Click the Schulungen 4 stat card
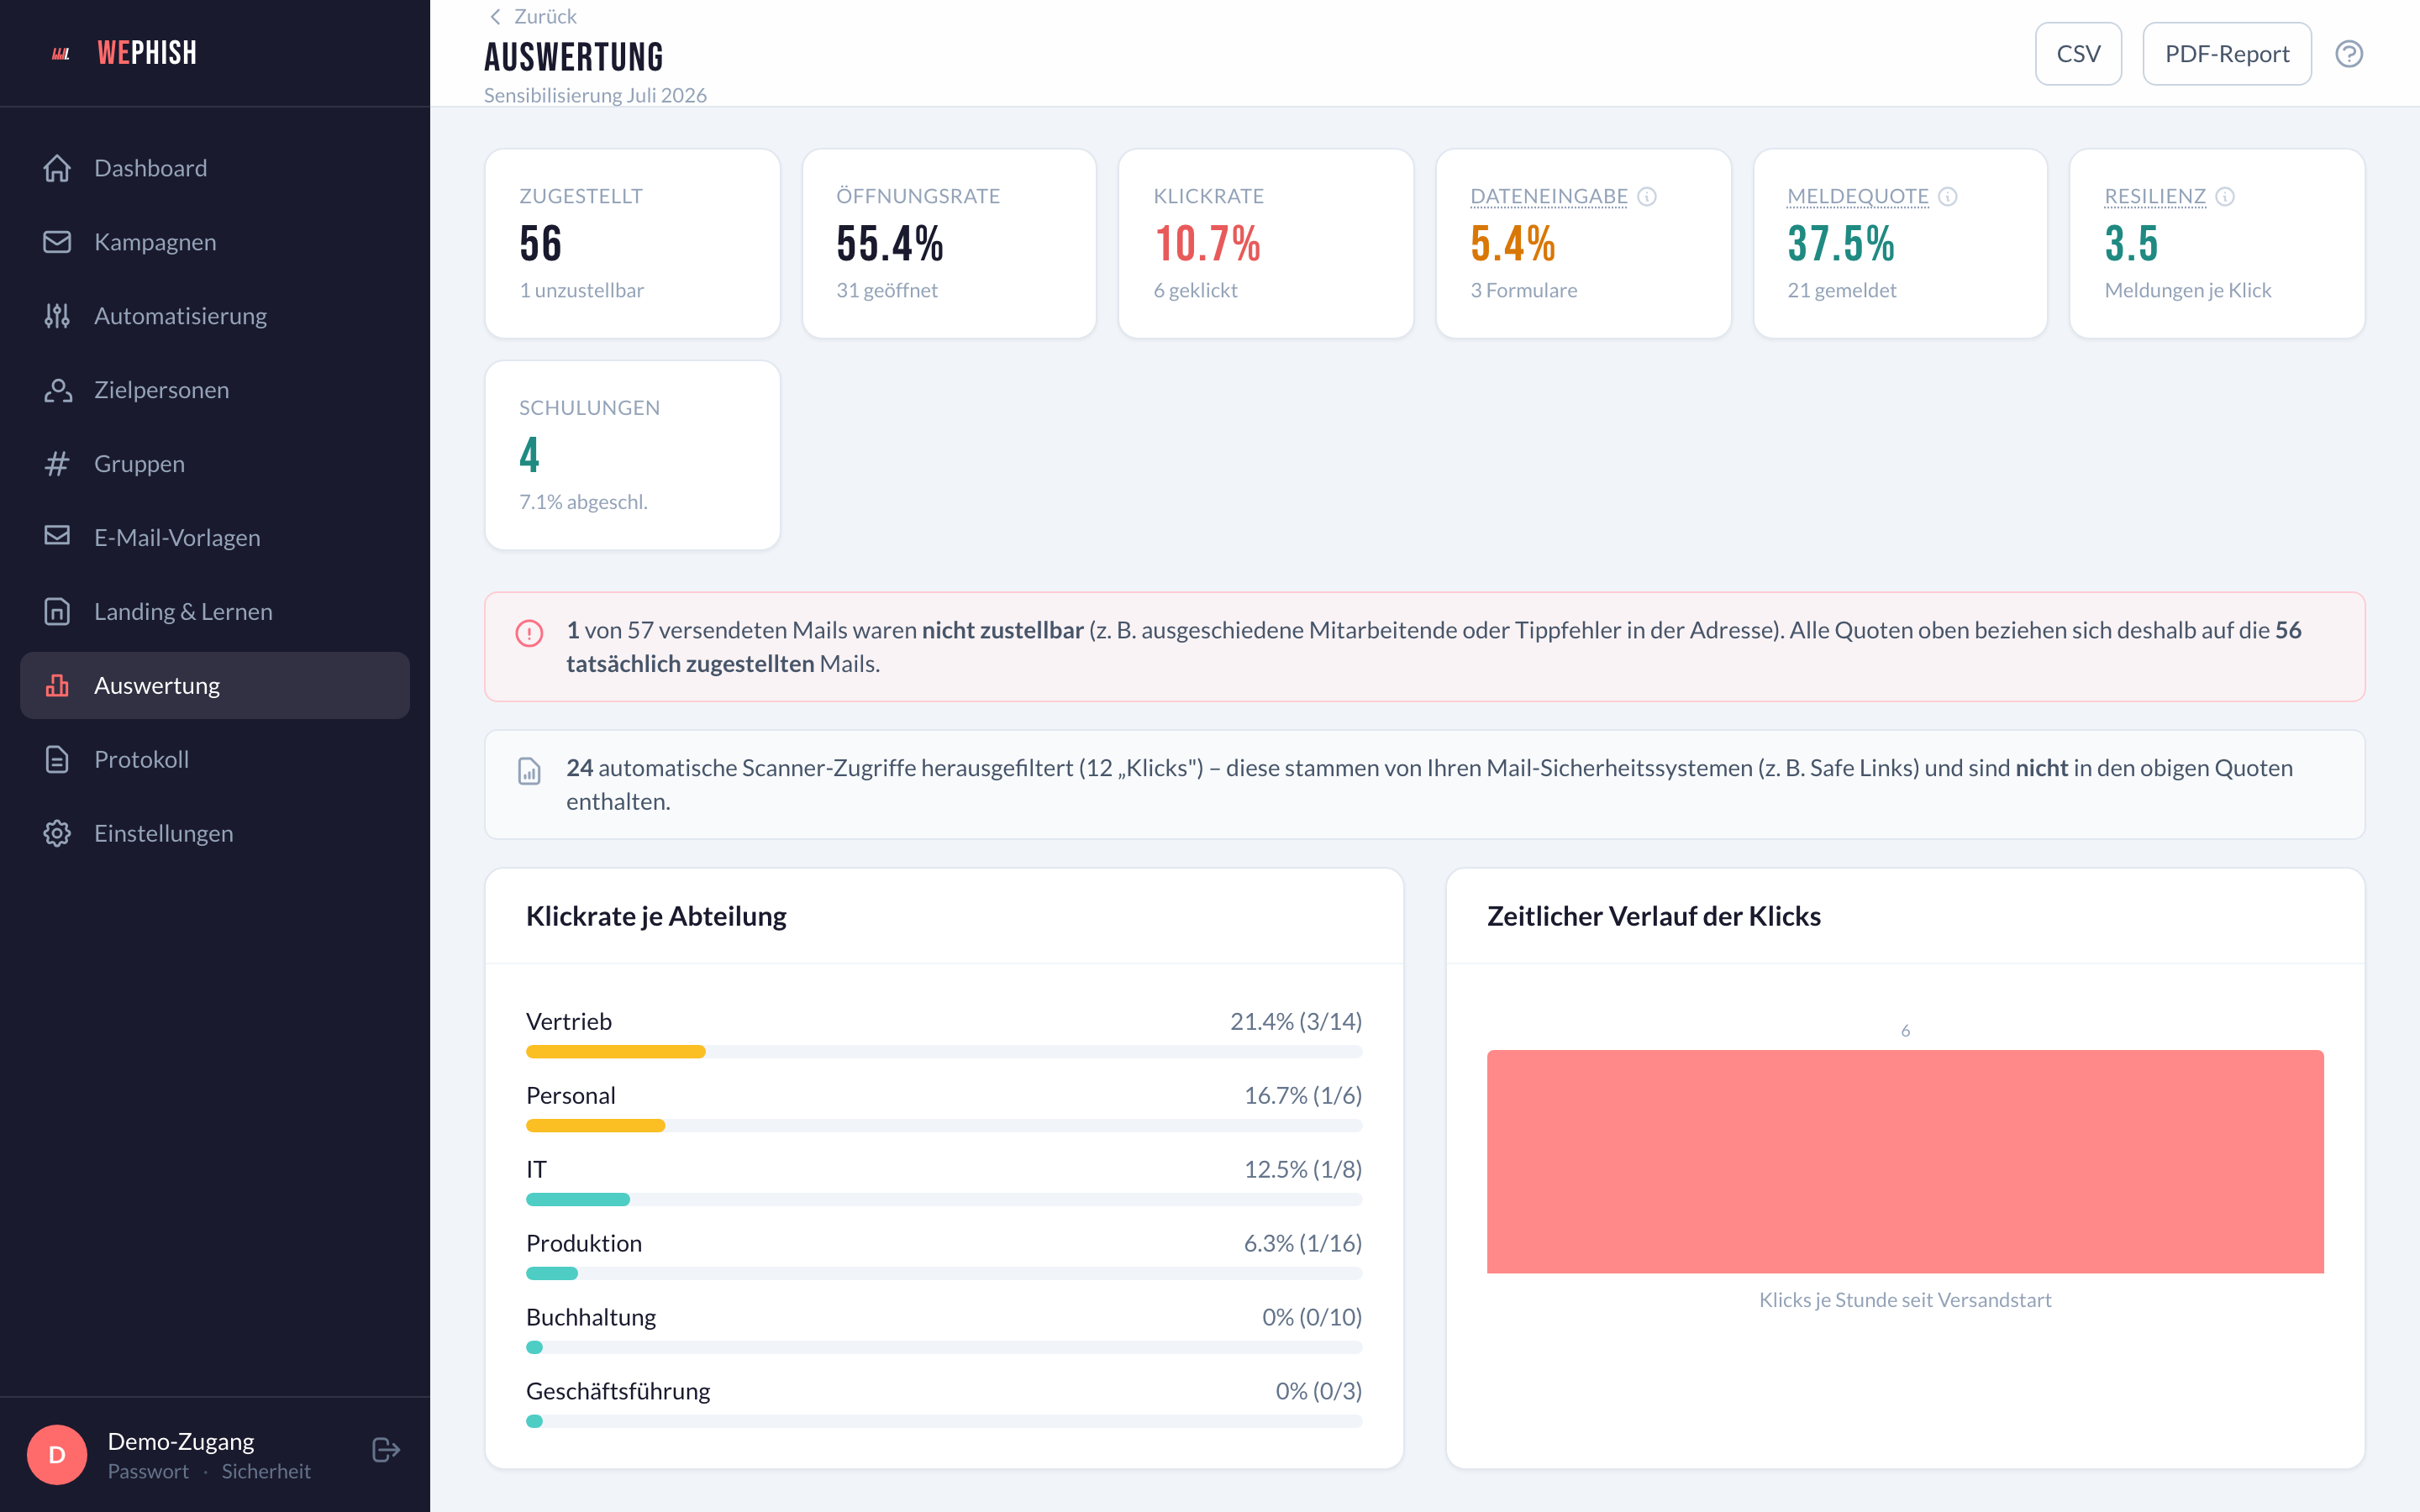2420x1512 pixels. tap(632, 455)
